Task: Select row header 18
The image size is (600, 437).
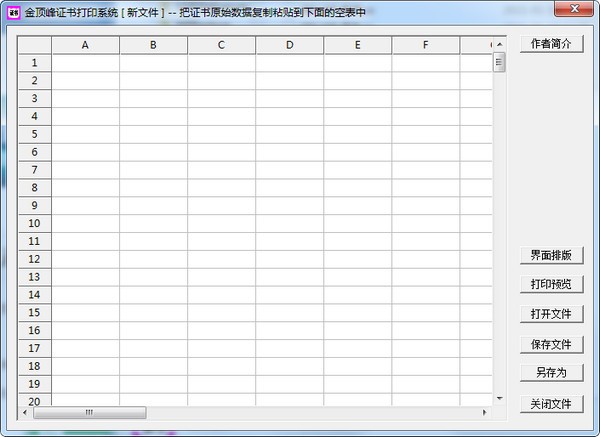Action: tap(35, 367)
